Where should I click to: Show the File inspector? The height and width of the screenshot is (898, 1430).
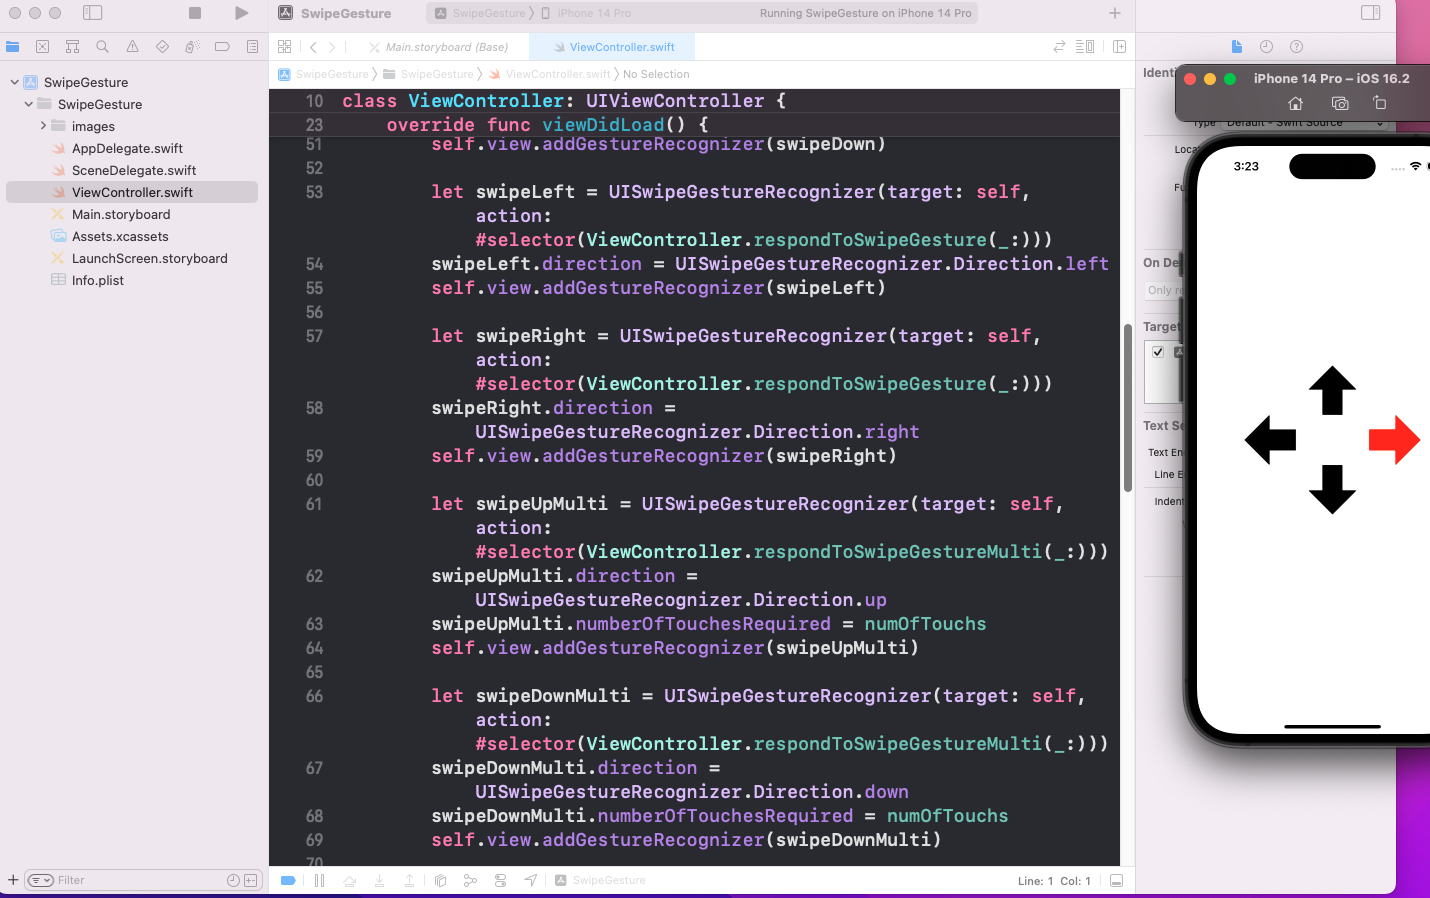tap(1237, 47)
